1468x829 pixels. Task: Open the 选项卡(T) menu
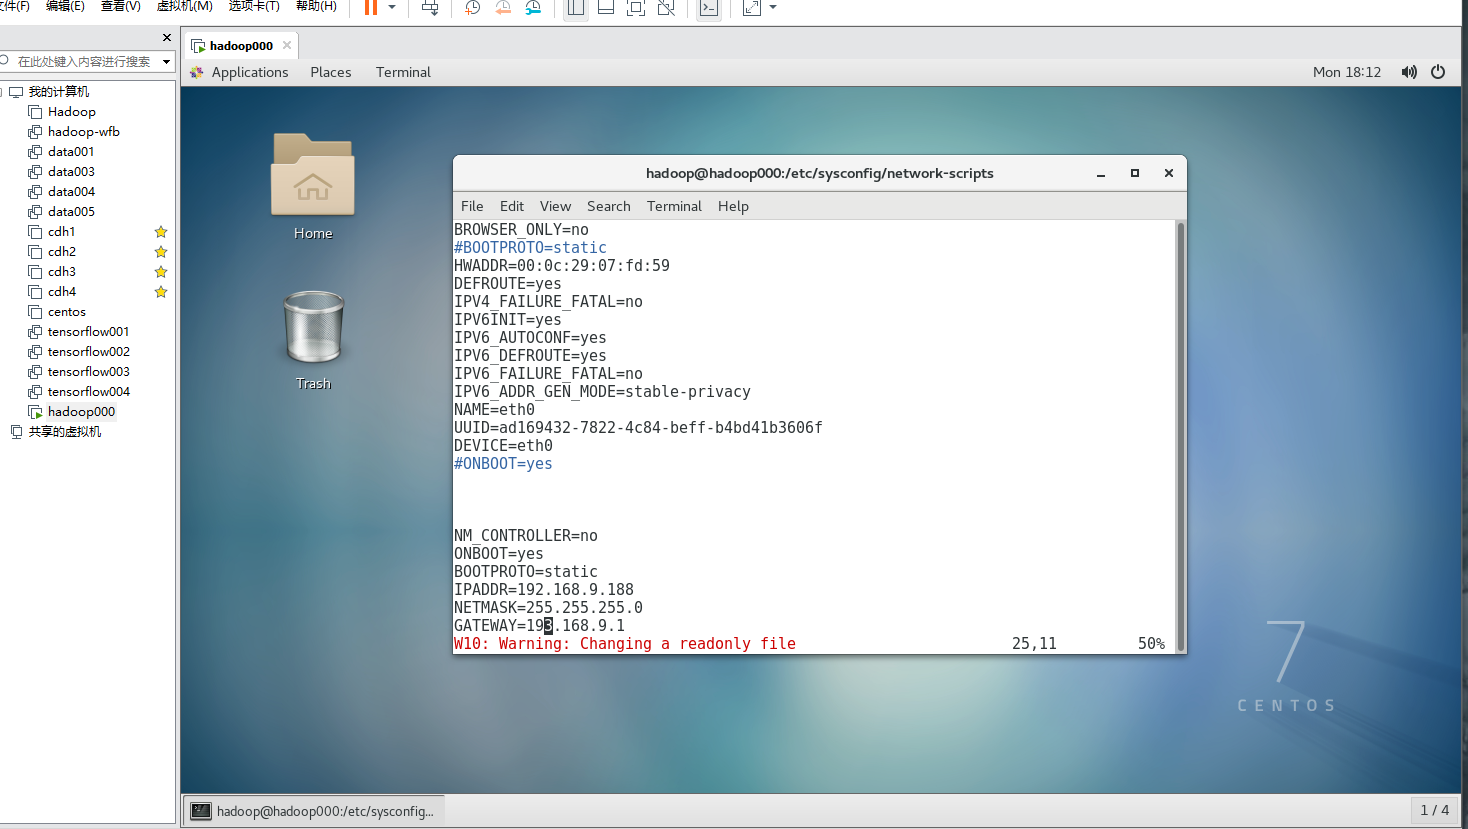coord(254,6)
